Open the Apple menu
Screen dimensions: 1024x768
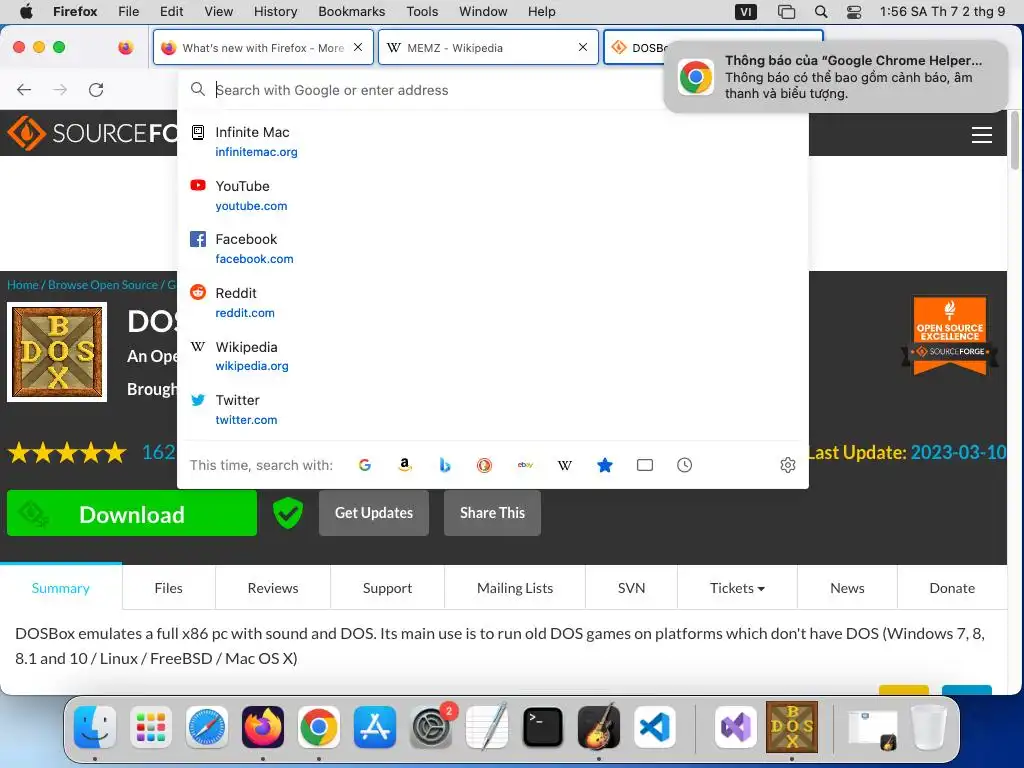click(x=26, y=11)
